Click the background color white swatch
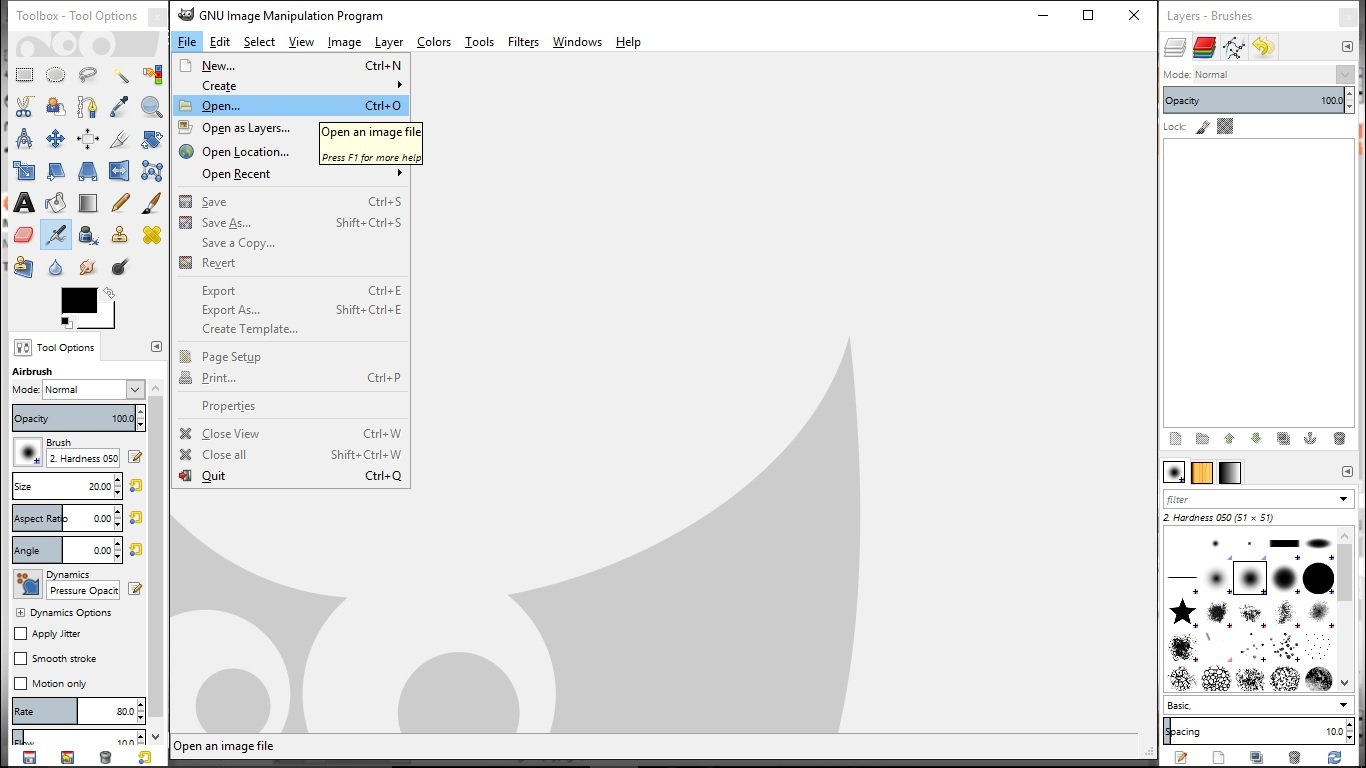1366x768 pixels. pos(105,319)
